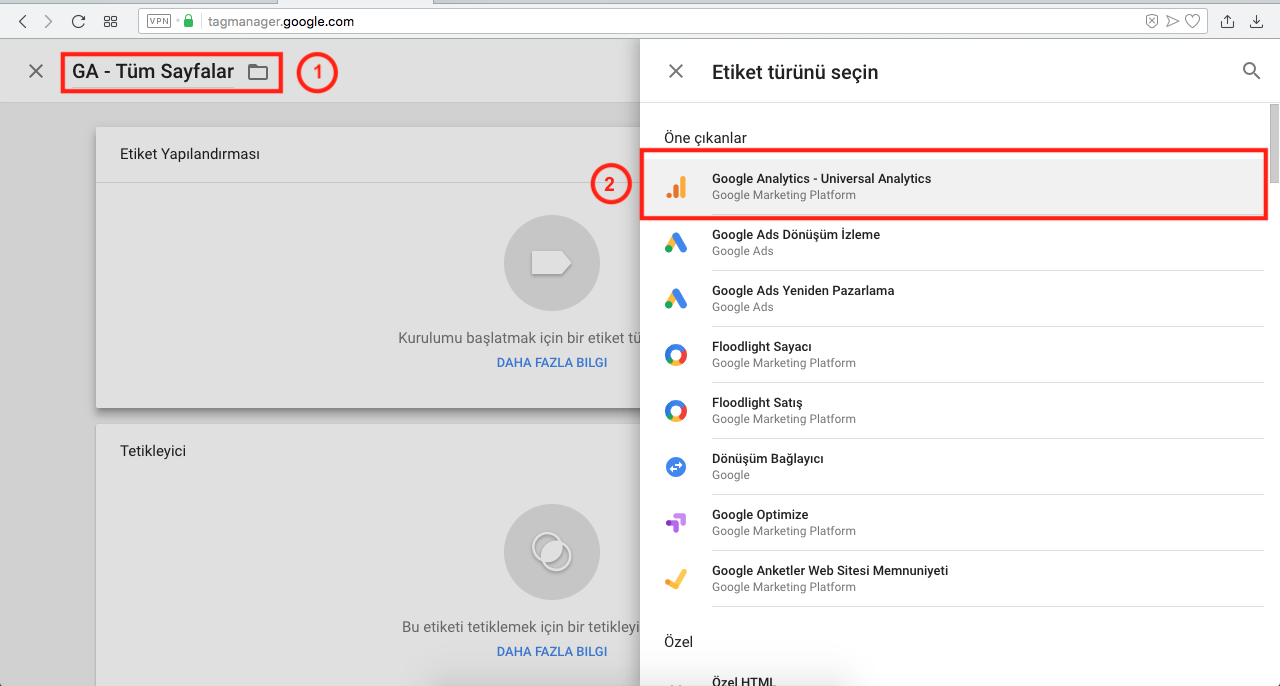
Task: Click the Tetikleyici heading
Action: pyautogui.click(x=153, y=451)
